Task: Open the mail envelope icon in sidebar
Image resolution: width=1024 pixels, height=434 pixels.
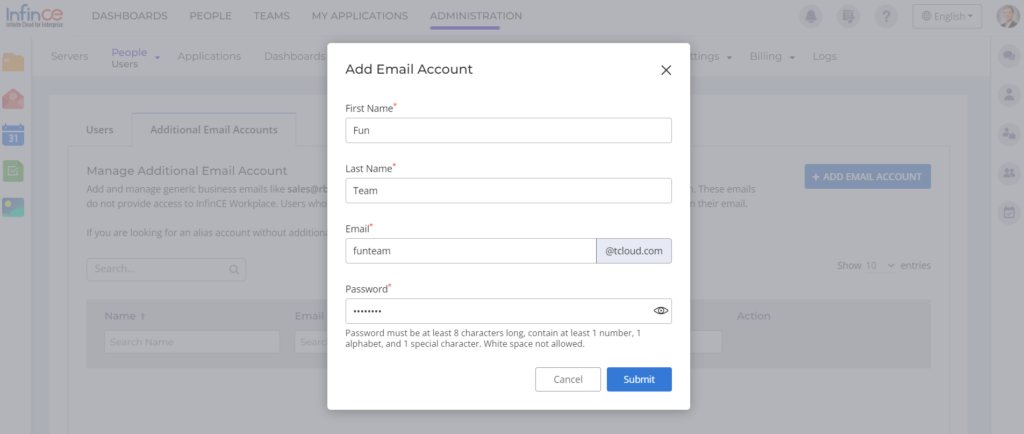Action: click(x=13, y=99)
